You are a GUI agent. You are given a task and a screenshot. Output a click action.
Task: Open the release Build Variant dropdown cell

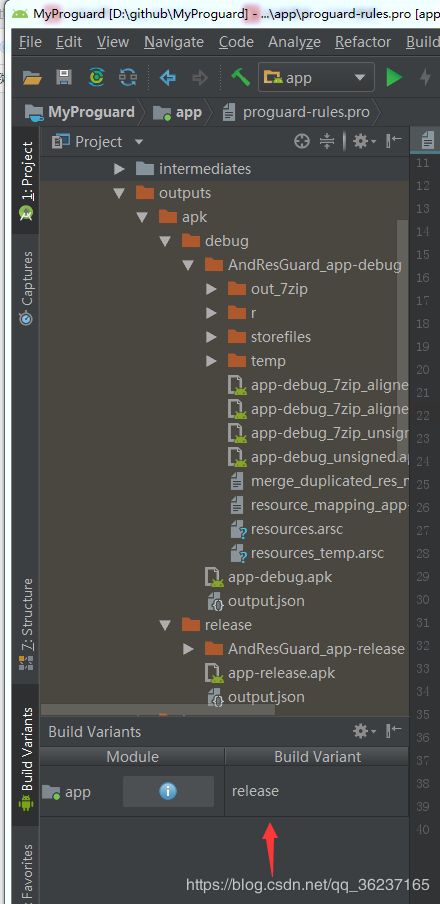pyautogui.click(x=316, y=791)
